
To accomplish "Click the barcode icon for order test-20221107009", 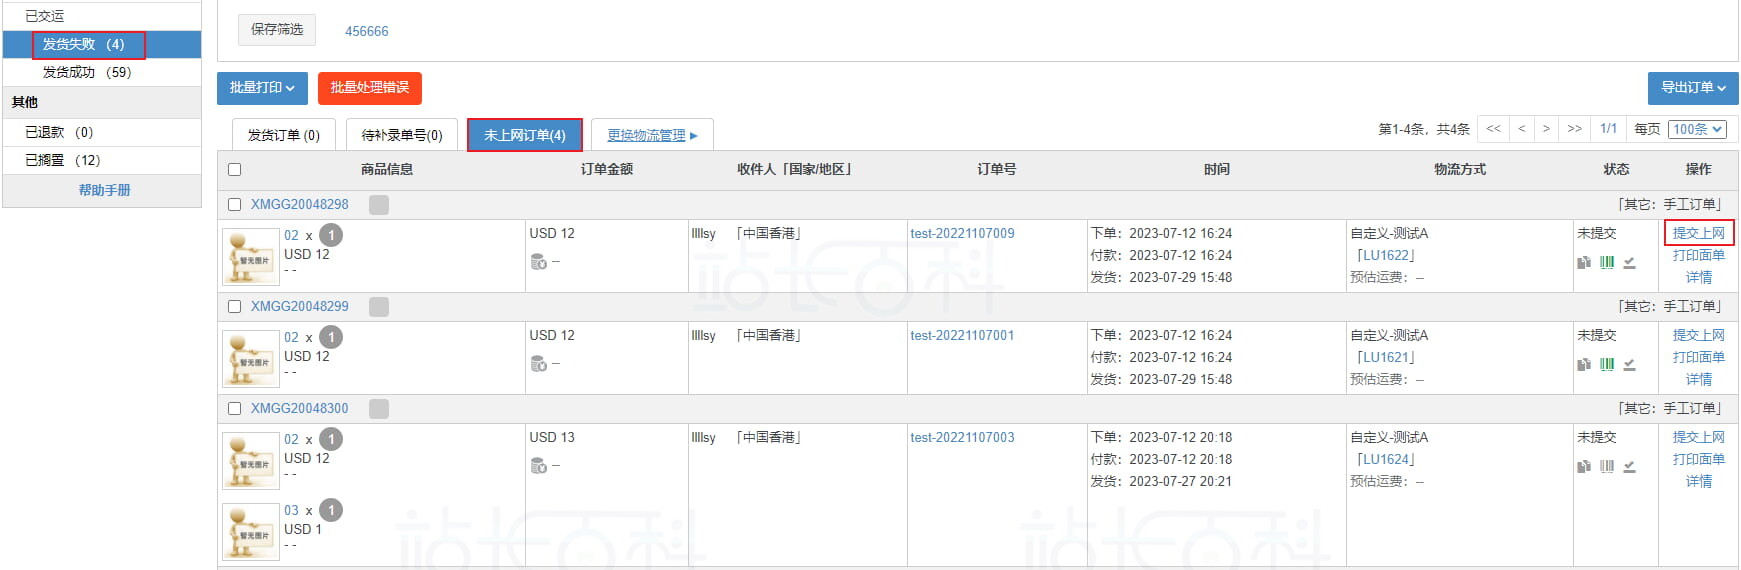I will point(1606,263).
